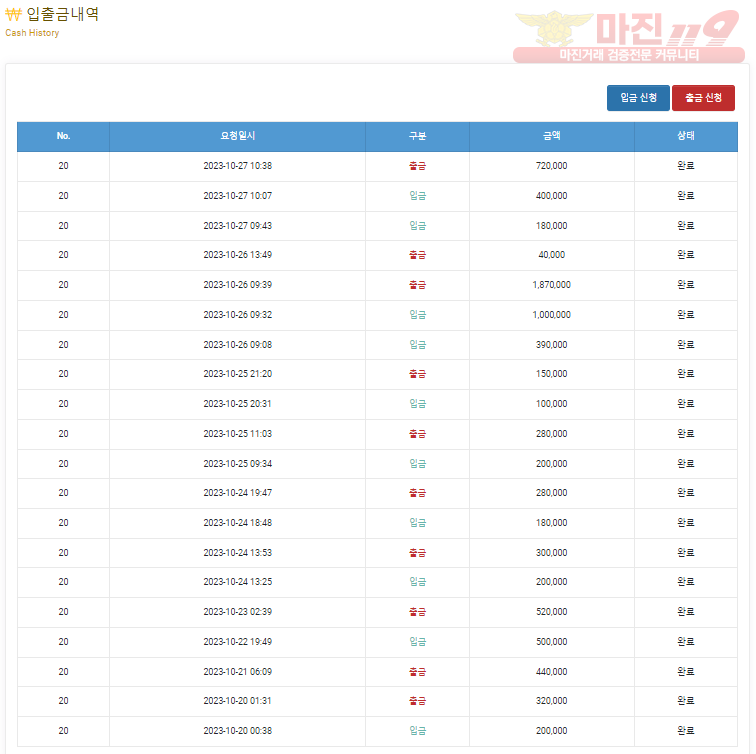
Task: Click the No. column header
Action: point(63,136)
